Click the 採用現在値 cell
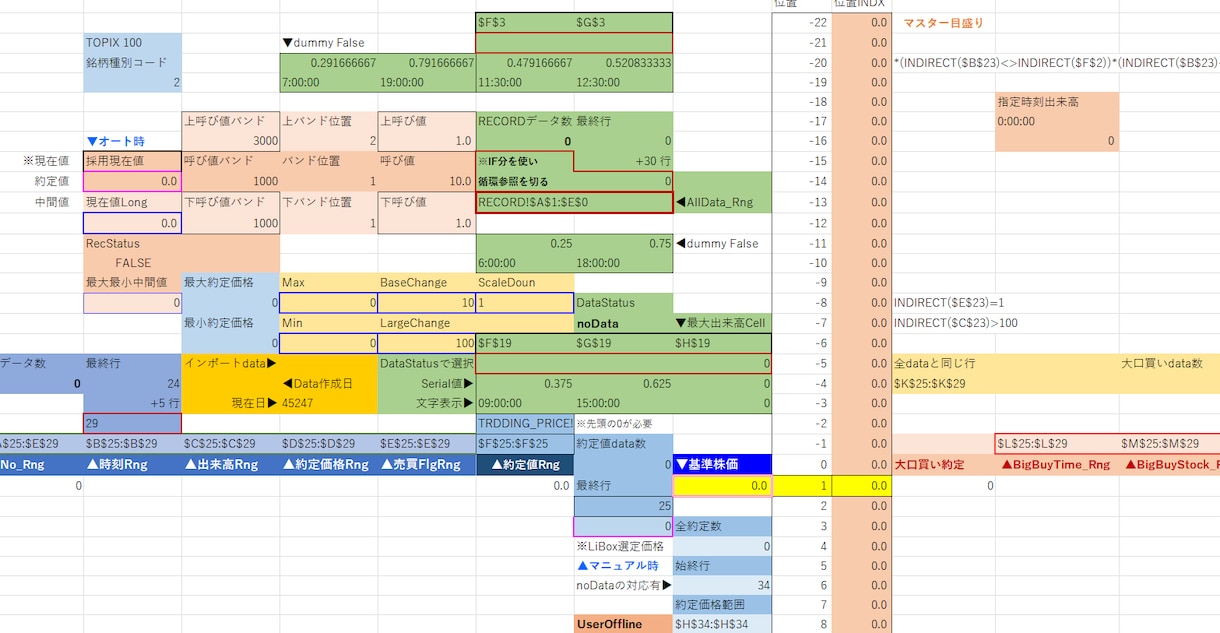 click(x=132, y=160)
